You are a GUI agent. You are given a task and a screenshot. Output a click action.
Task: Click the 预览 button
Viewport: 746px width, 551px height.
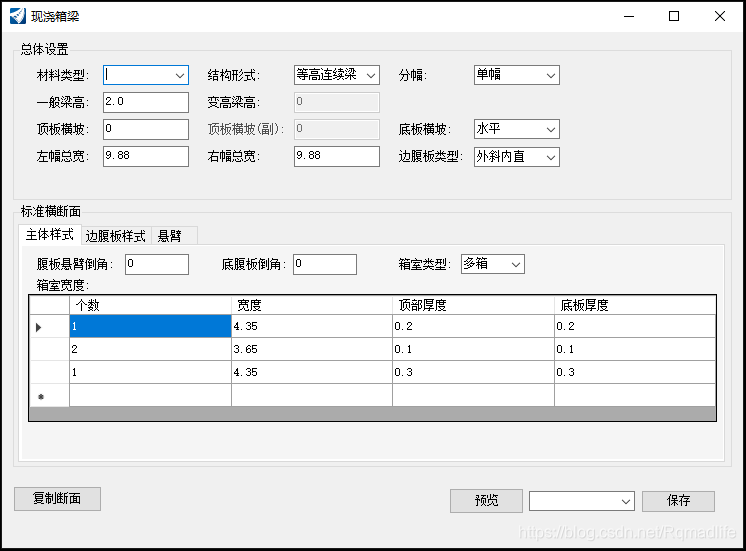click(x=486, y=501)
